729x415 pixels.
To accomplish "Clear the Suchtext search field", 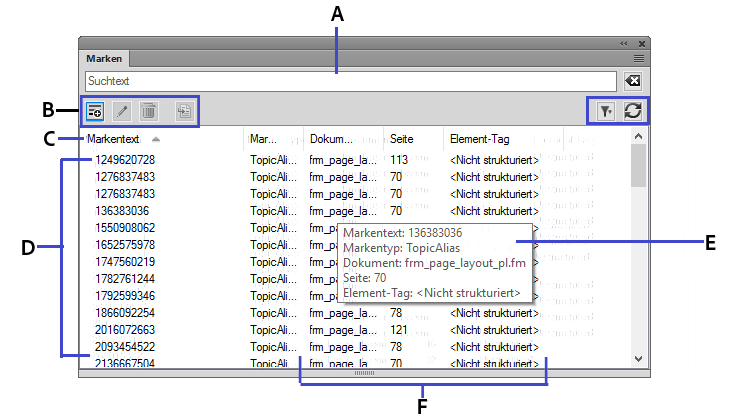I will (632, 81).
